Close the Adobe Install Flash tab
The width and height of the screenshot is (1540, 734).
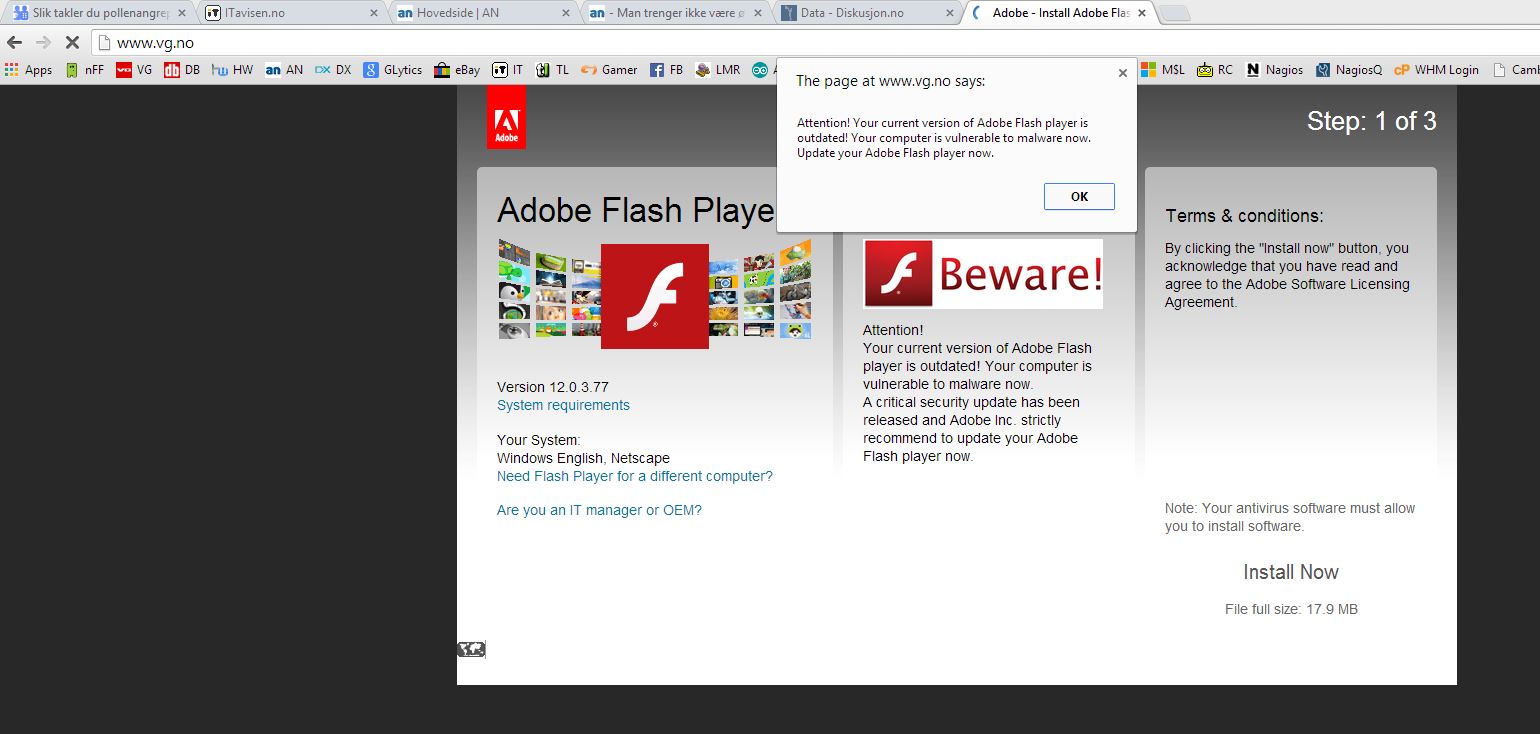coord(1142,13)
